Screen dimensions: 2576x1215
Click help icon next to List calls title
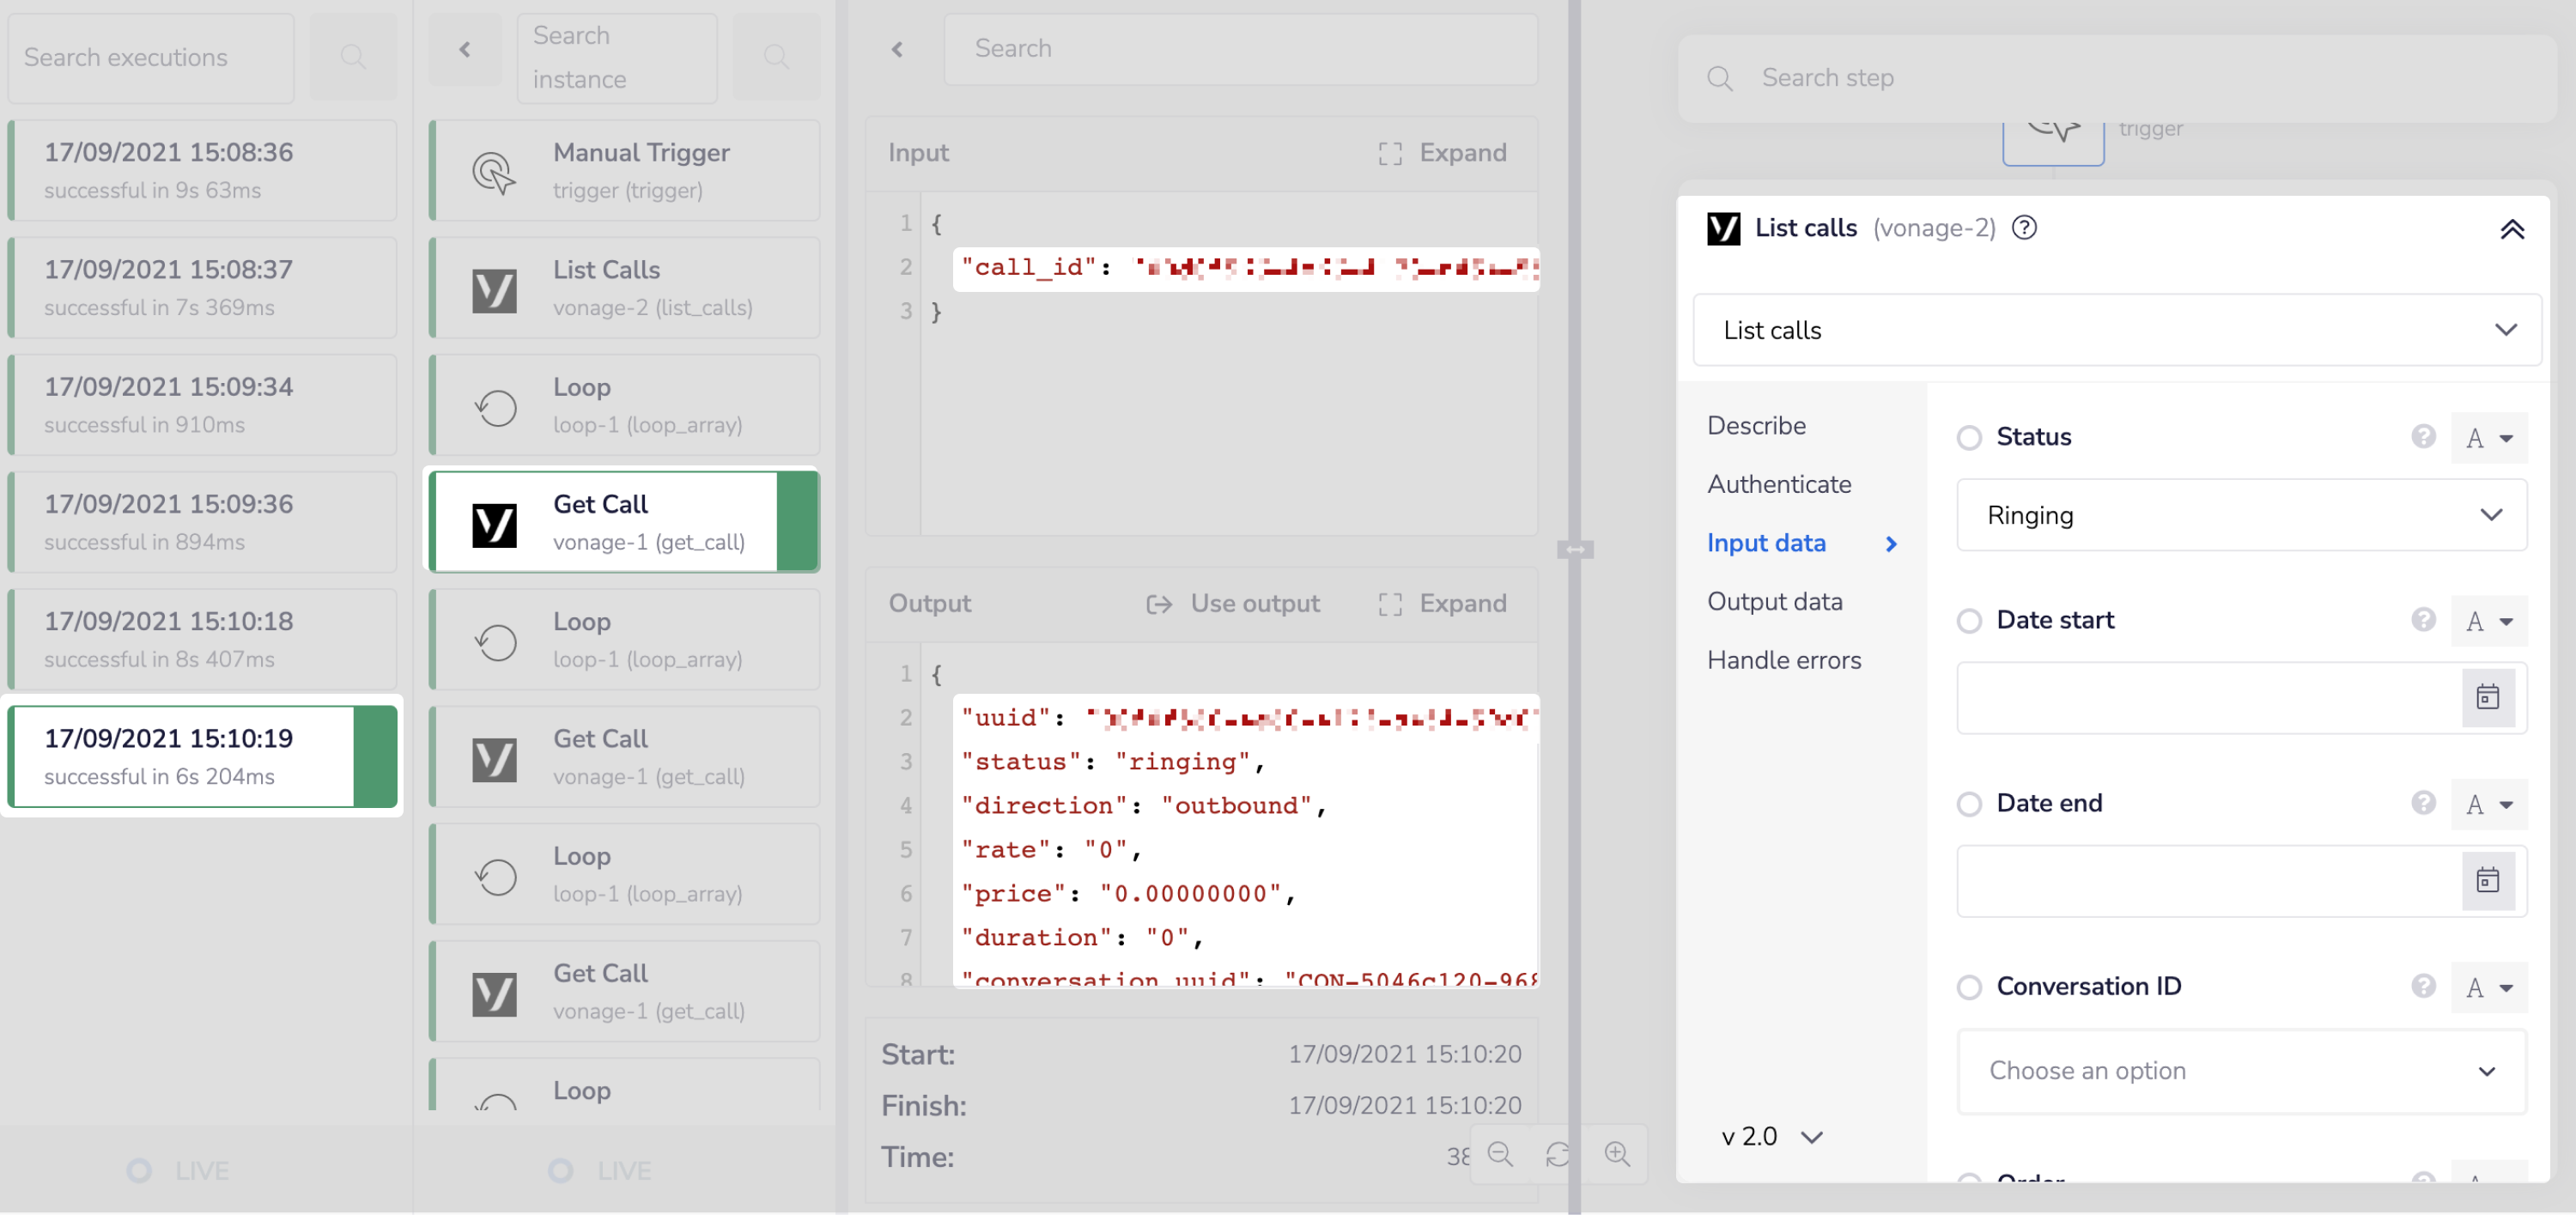click(2024, 228)
